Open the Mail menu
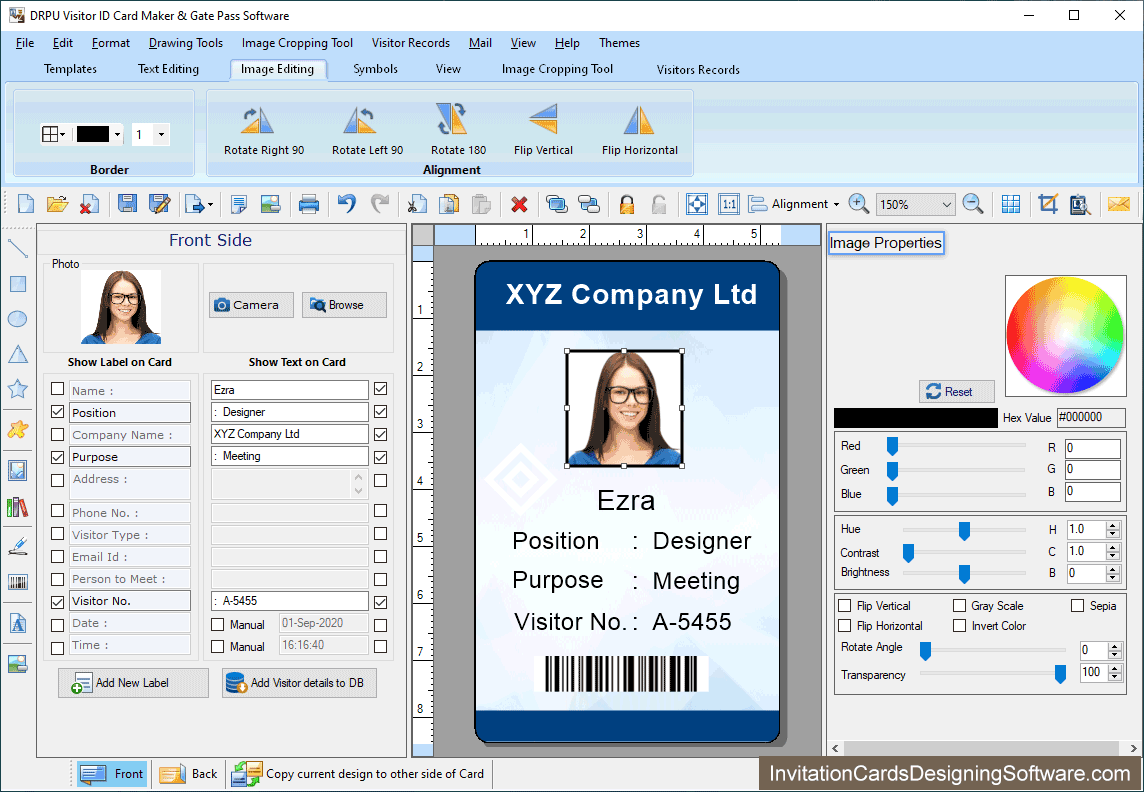Image resolution: width=1144 pixels, height=792 pixels. tap(479, 43)
